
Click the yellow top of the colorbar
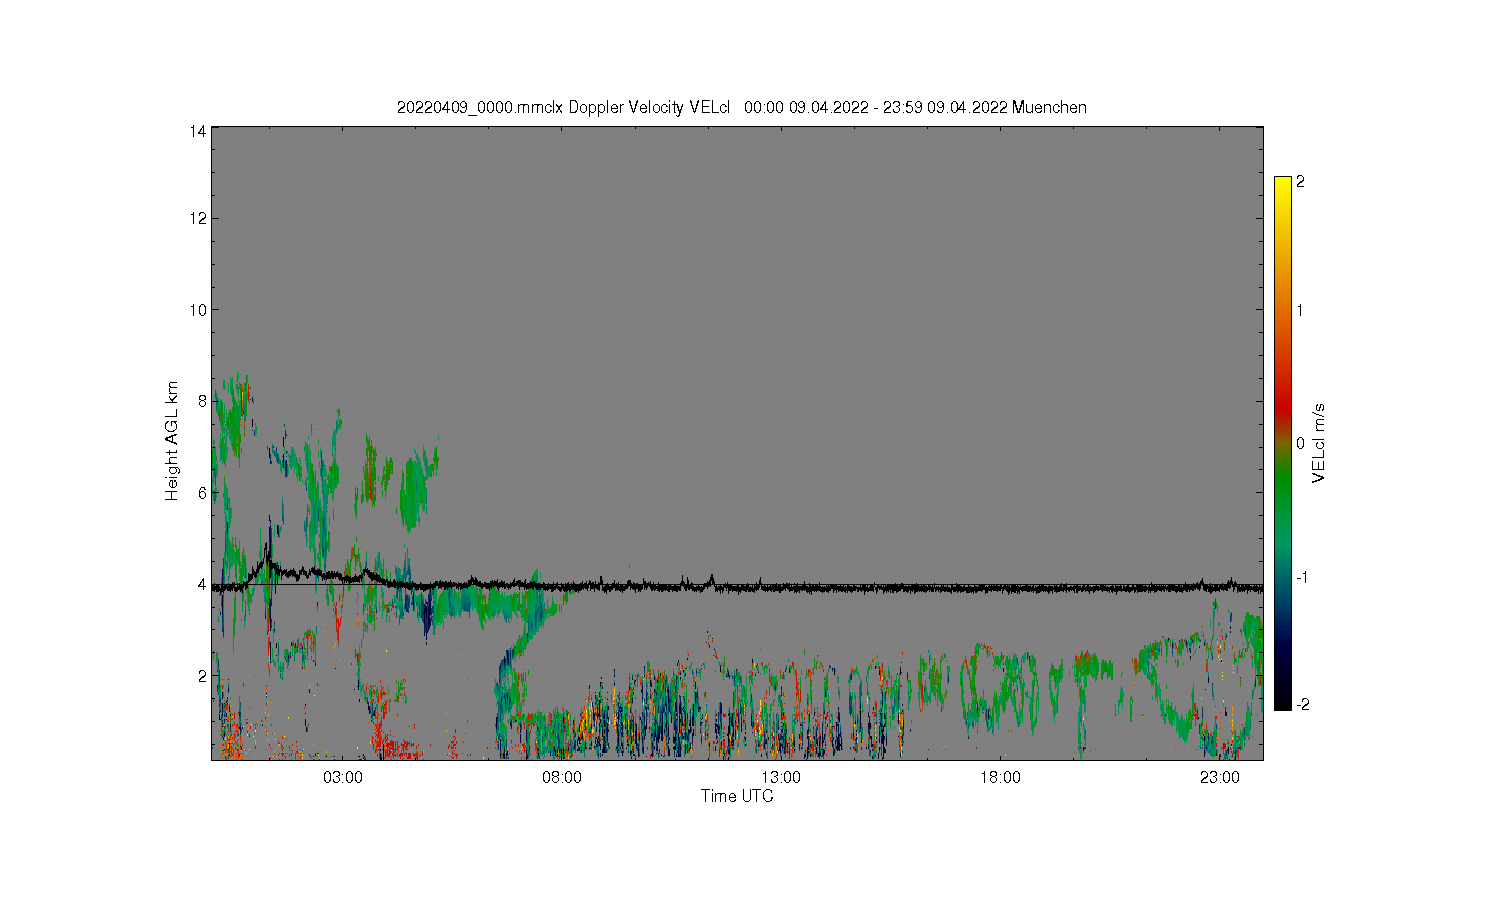1283,190
